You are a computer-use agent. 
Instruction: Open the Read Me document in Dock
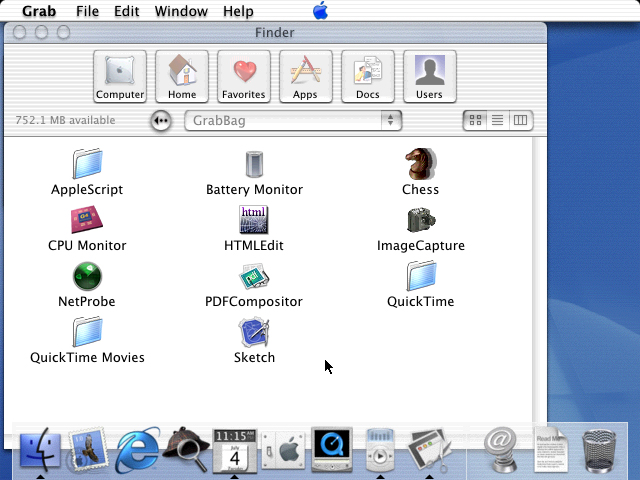[551, 449]
